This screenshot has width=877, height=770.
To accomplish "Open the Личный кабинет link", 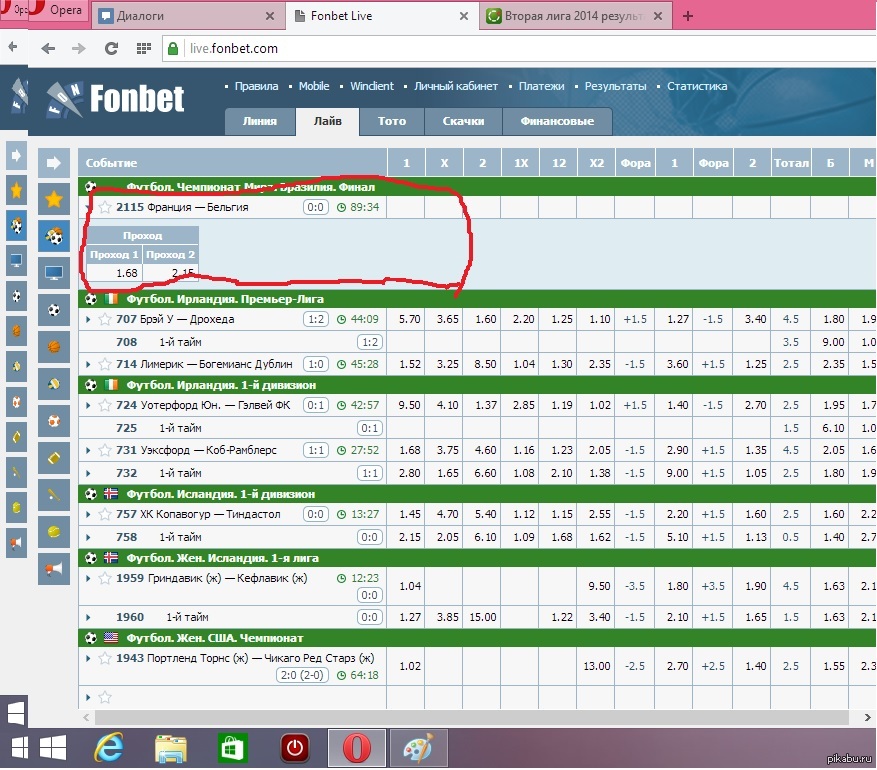I will point(456,86).
